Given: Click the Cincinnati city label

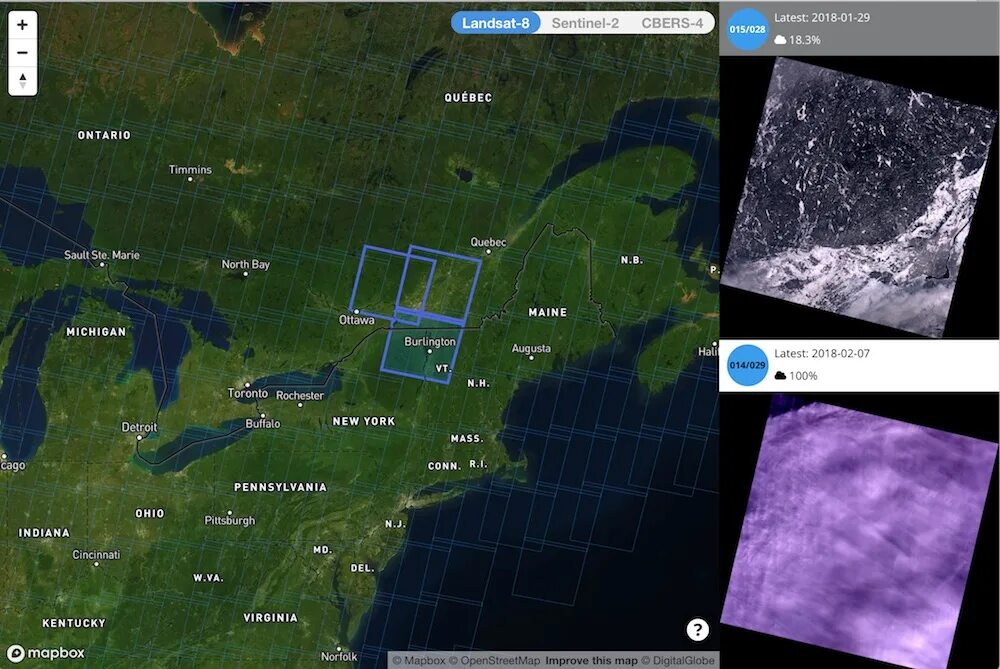Looking at the screenshot, I should (x=96, y=555).
